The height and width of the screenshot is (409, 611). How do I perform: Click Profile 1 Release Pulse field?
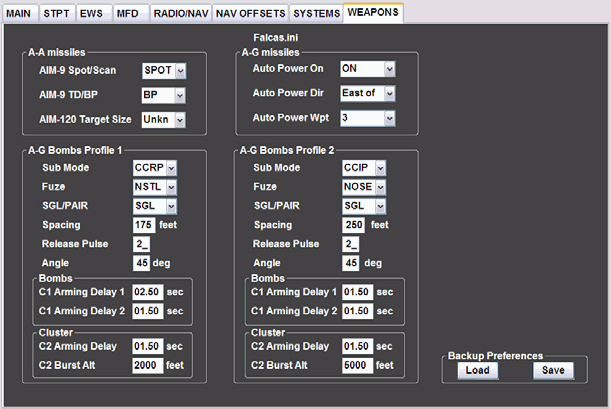click(144, 244)
